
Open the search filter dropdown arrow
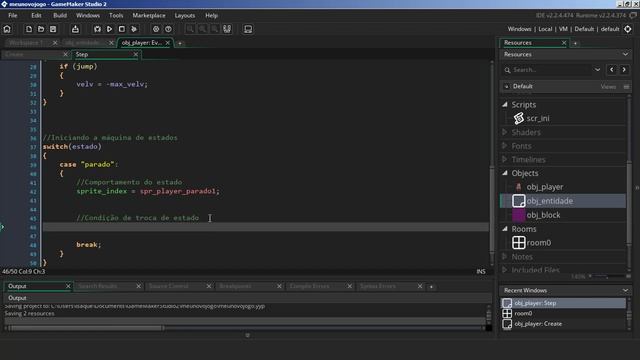tap(597, 70)
